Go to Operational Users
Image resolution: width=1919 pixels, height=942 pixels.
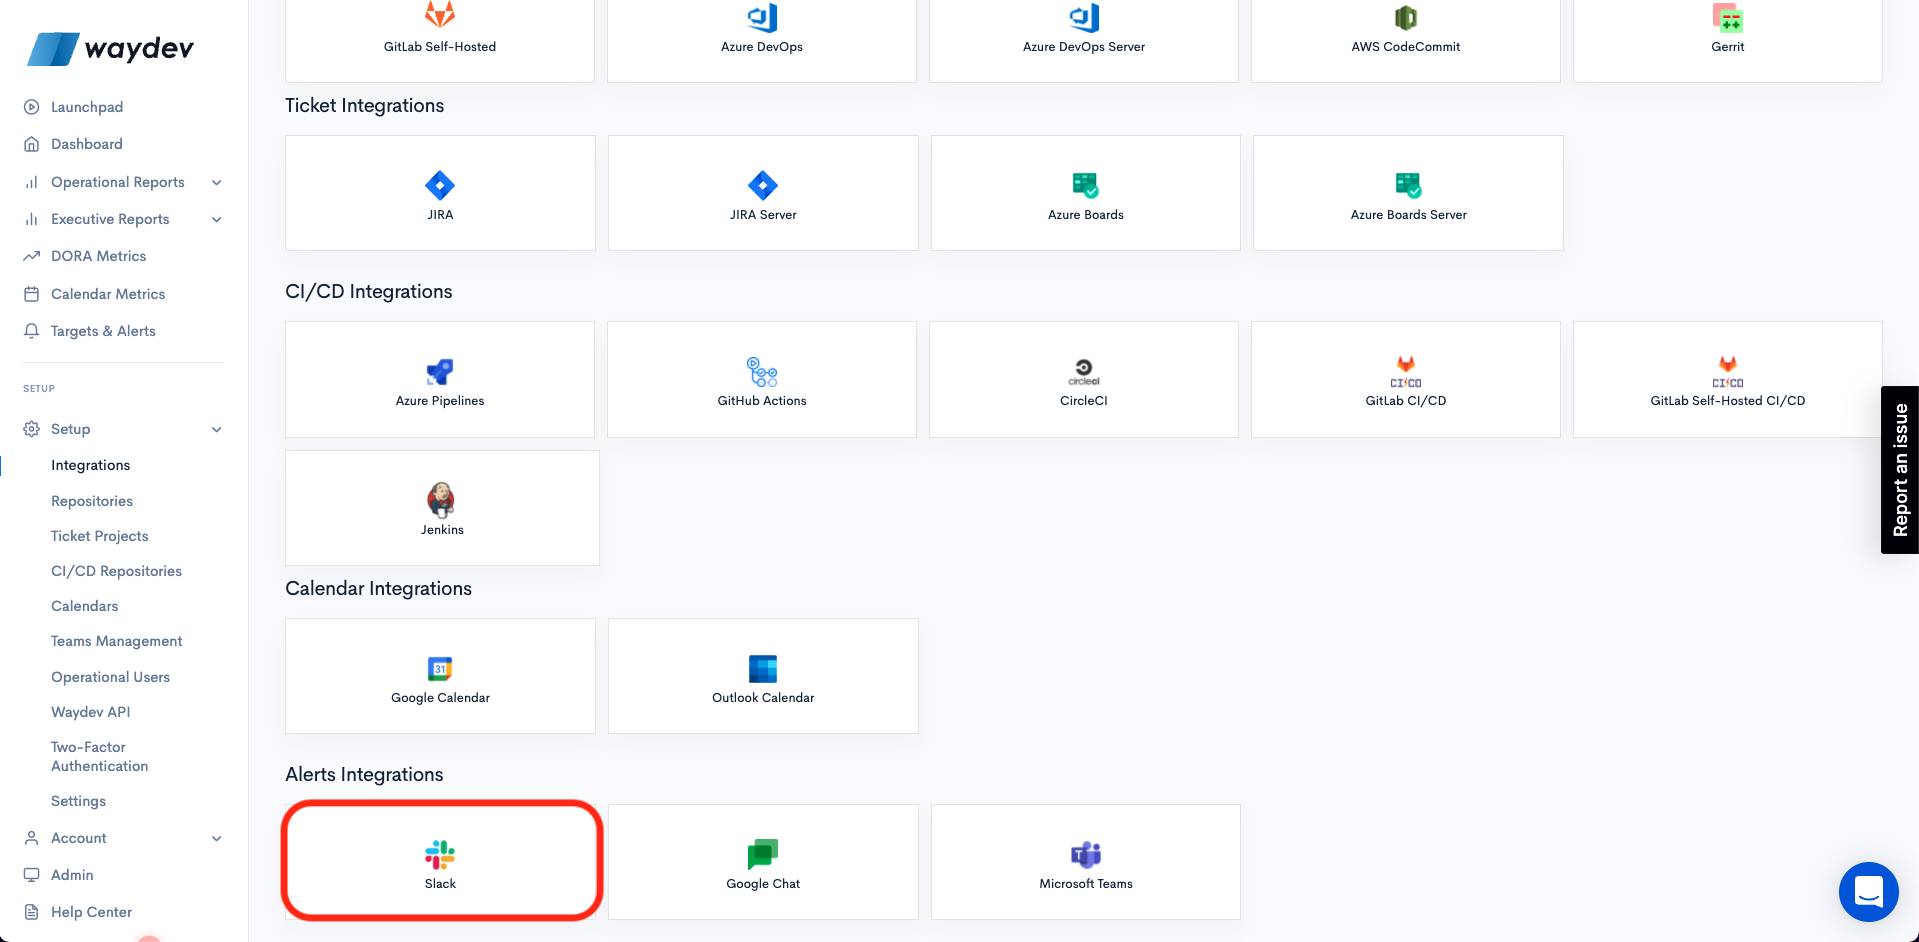[110, 677]
